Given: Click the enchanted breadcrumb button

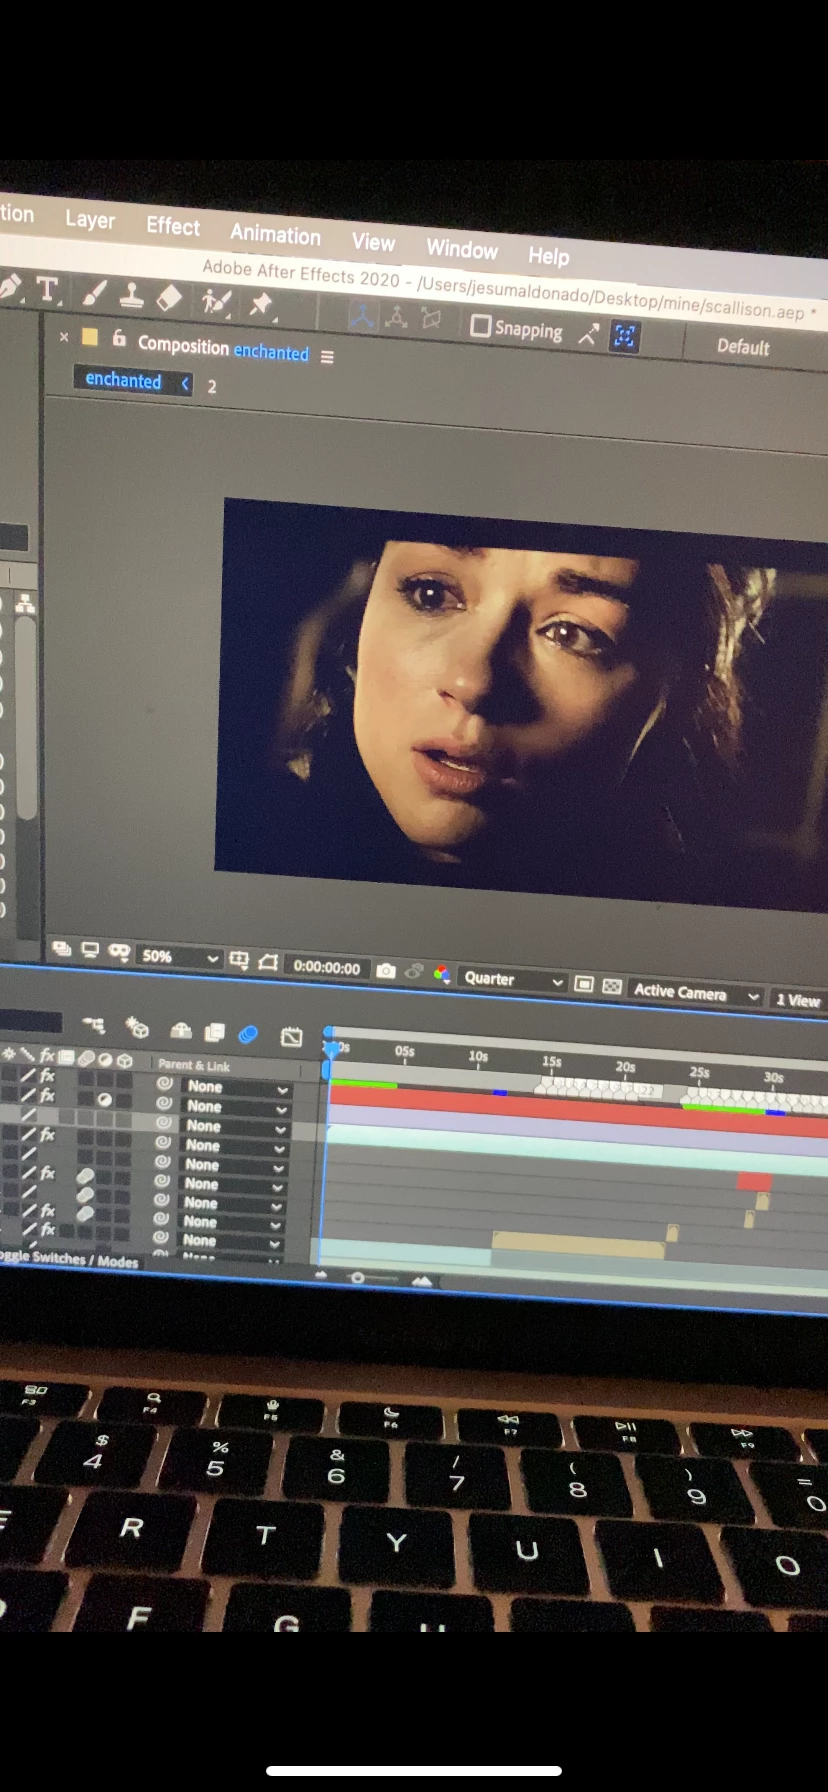Looking at the screenshot, I should [123, 380].
